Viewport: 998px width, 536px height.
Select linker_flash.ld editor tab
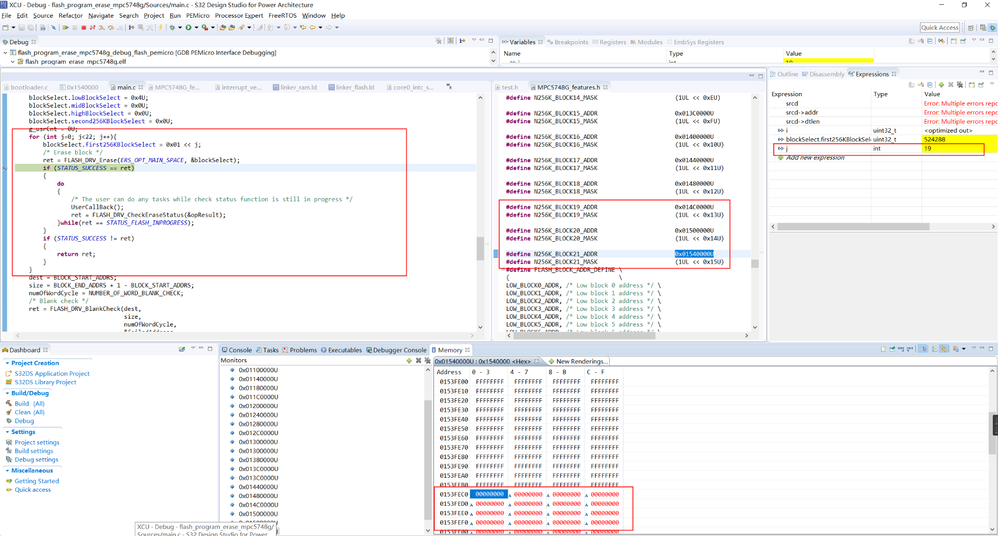[351, 87]
